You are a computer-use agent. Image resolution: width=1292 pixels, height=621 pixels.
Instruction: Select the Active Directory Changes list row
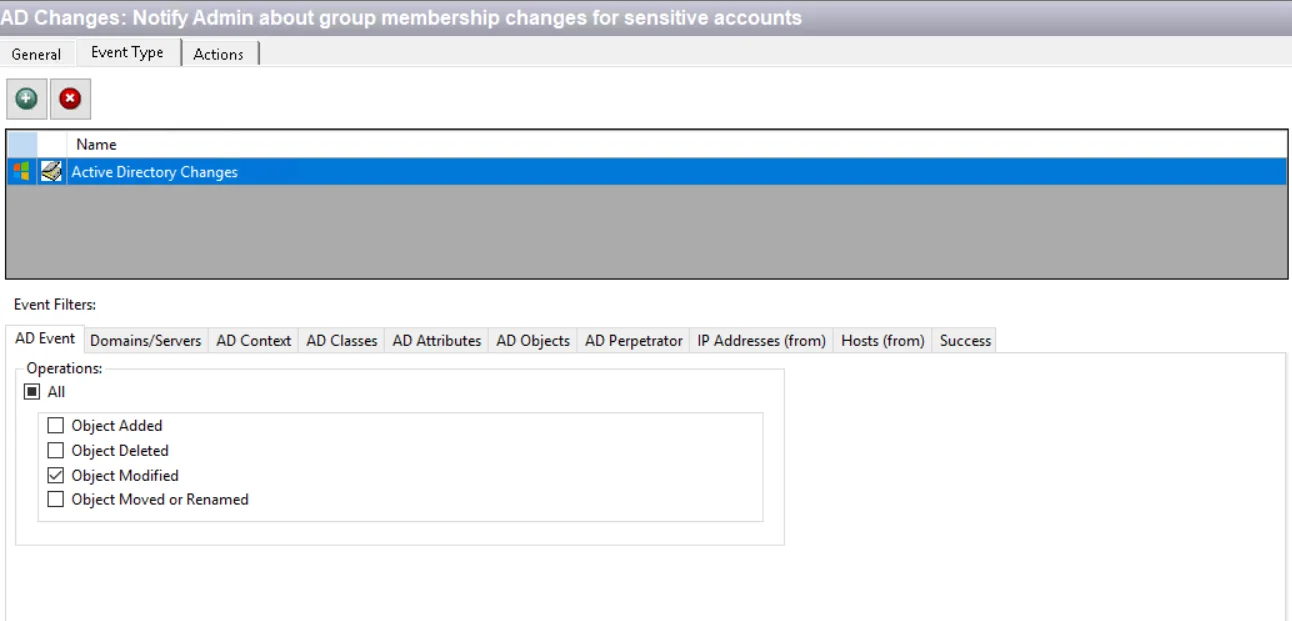pyautogui.click(x=646, y=172)
